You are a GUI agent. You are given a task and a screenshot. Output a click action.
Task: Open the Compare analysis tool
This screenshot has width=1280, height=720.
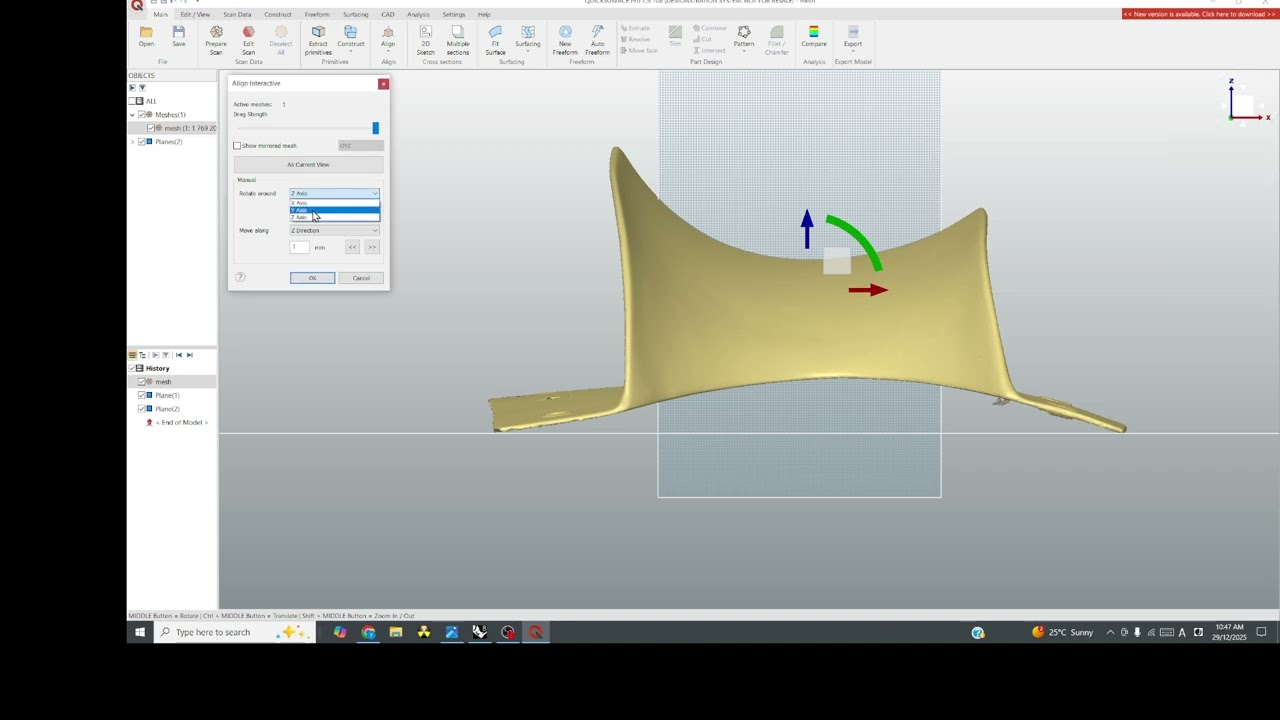[x=814, y=37]
